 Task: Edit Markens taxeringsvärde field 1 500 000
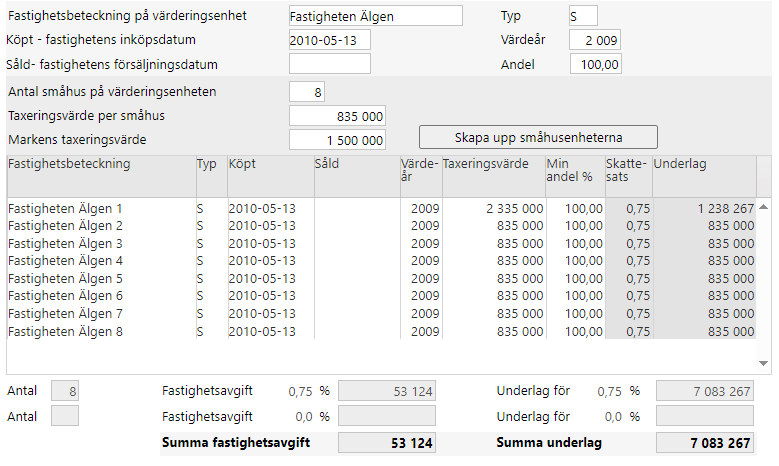click(x=337, y=140)
